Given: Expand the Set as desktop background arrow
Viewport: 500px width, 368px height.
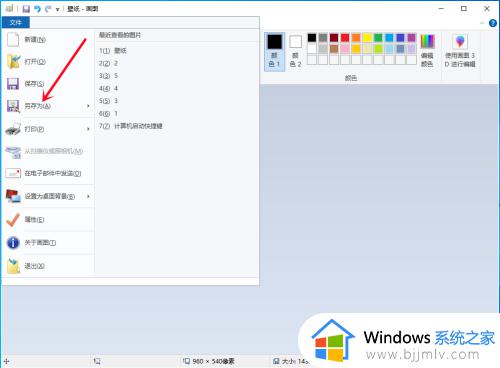Looking at the screenshot, I should coord(88,196).
